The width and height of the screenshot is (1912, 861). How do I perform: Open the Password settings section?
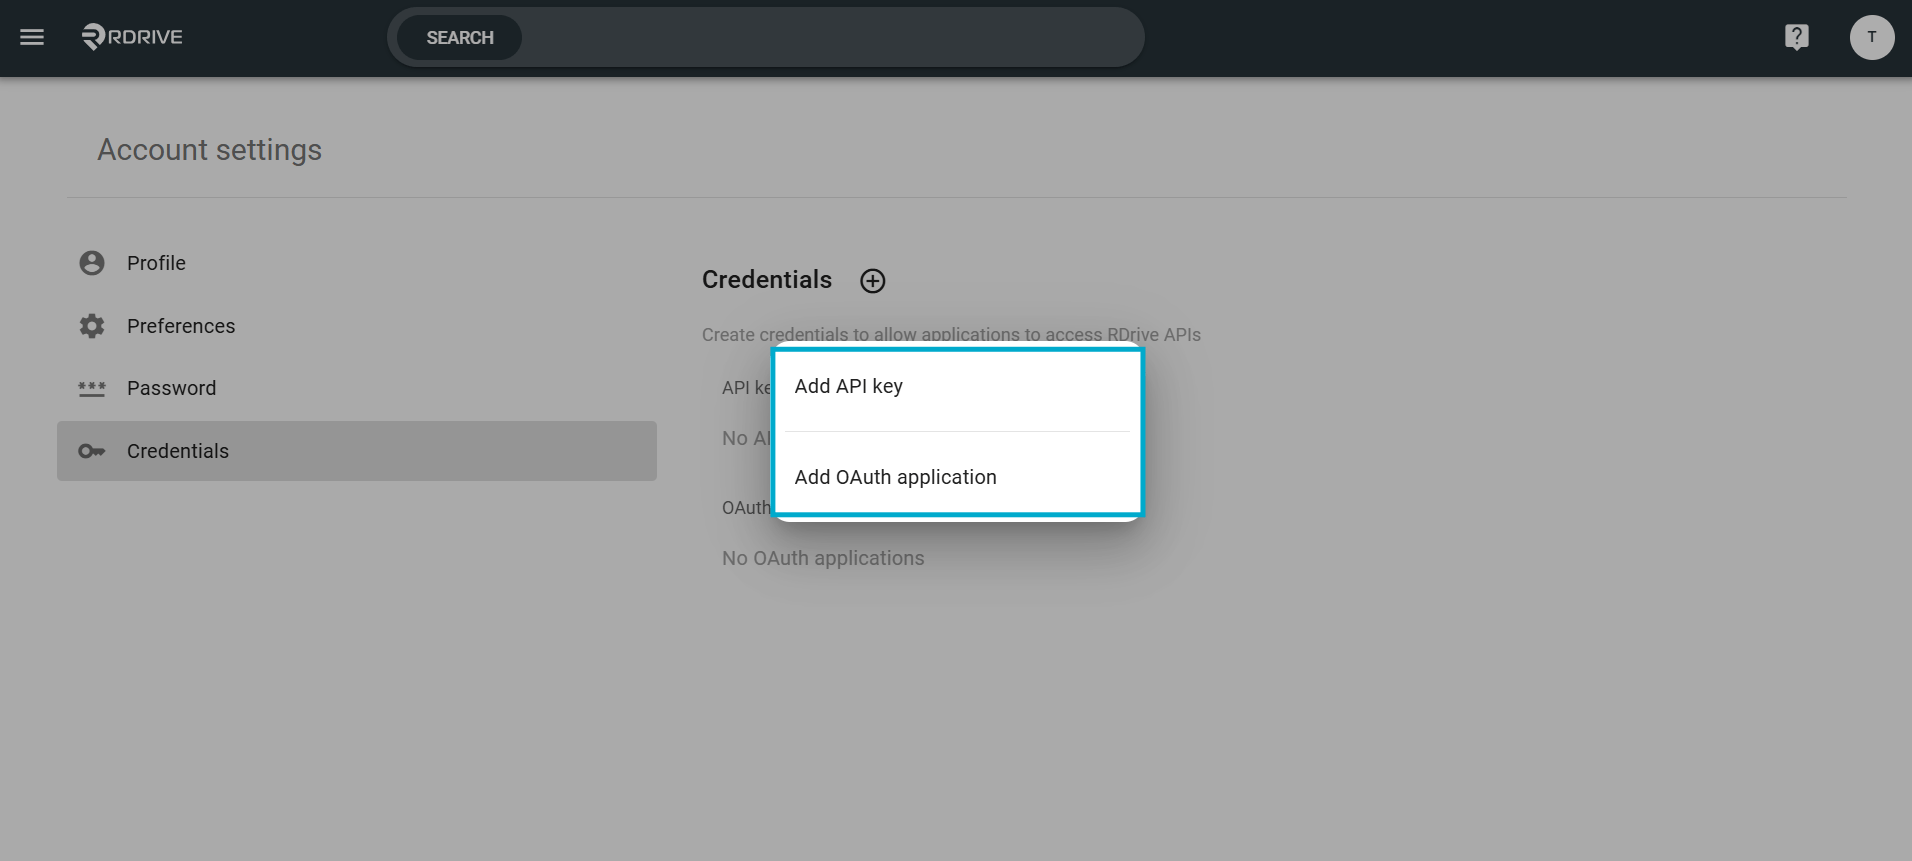tap(357, 388)
